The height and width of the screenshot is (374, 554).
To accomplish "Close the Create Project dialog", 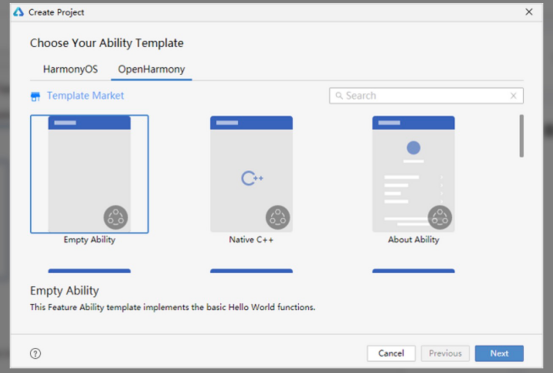I will [x=529, y=12].
